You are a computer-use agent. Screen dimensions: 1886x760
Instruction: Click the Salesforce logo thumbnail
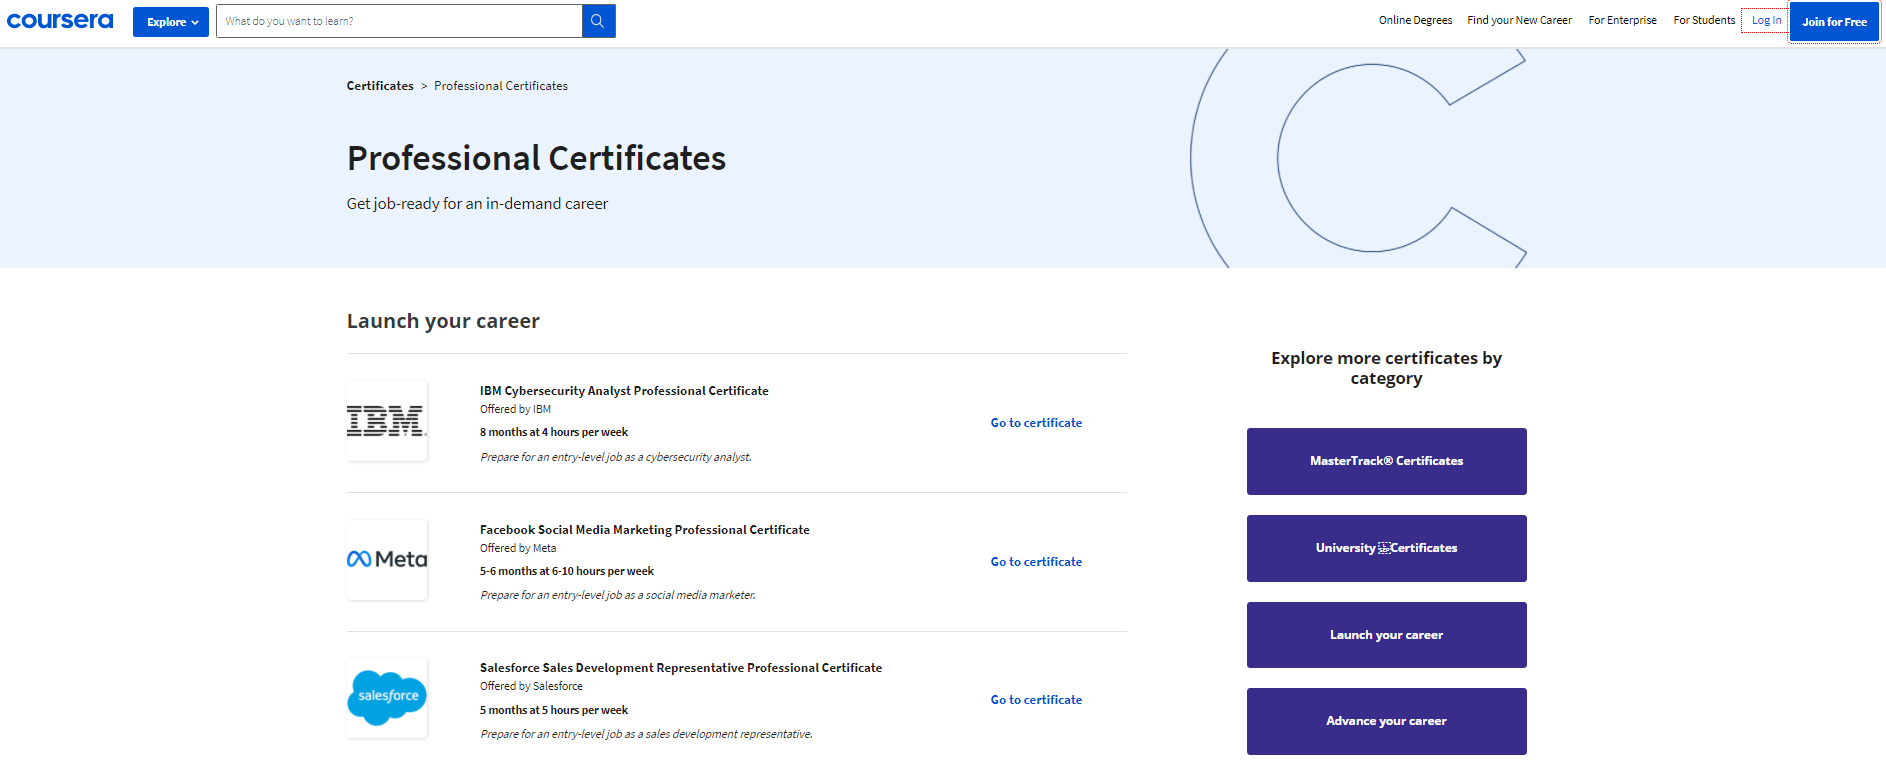(x=387, y=698)
